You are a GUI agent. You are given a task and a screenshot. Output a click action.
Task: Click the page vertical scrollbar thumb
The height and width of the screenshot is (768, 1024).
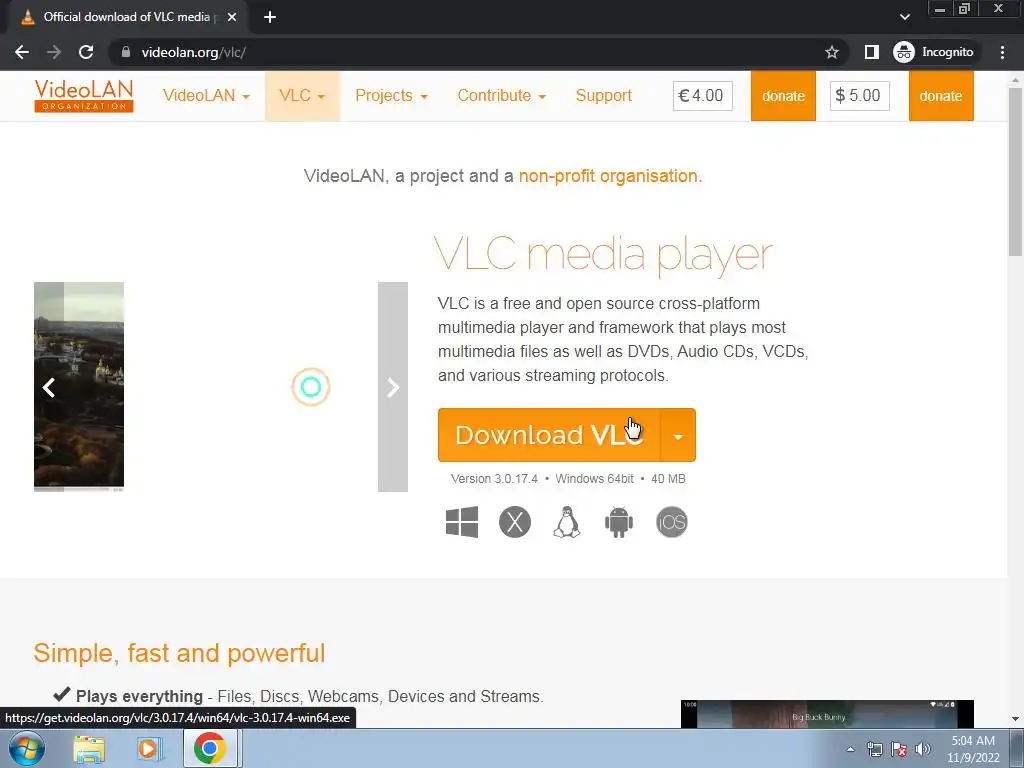click(x=1016, y=171)
